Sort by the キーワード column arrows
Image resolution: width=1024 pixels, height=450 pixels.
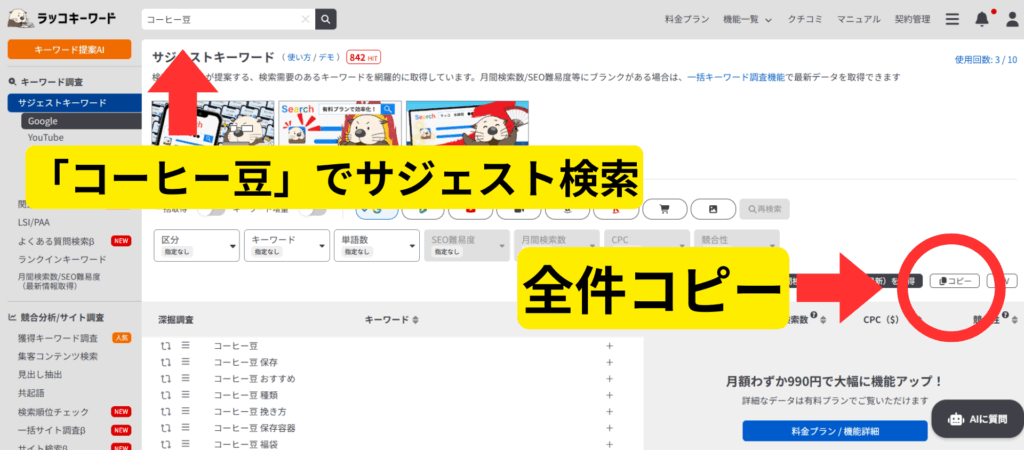click(415, 320)
